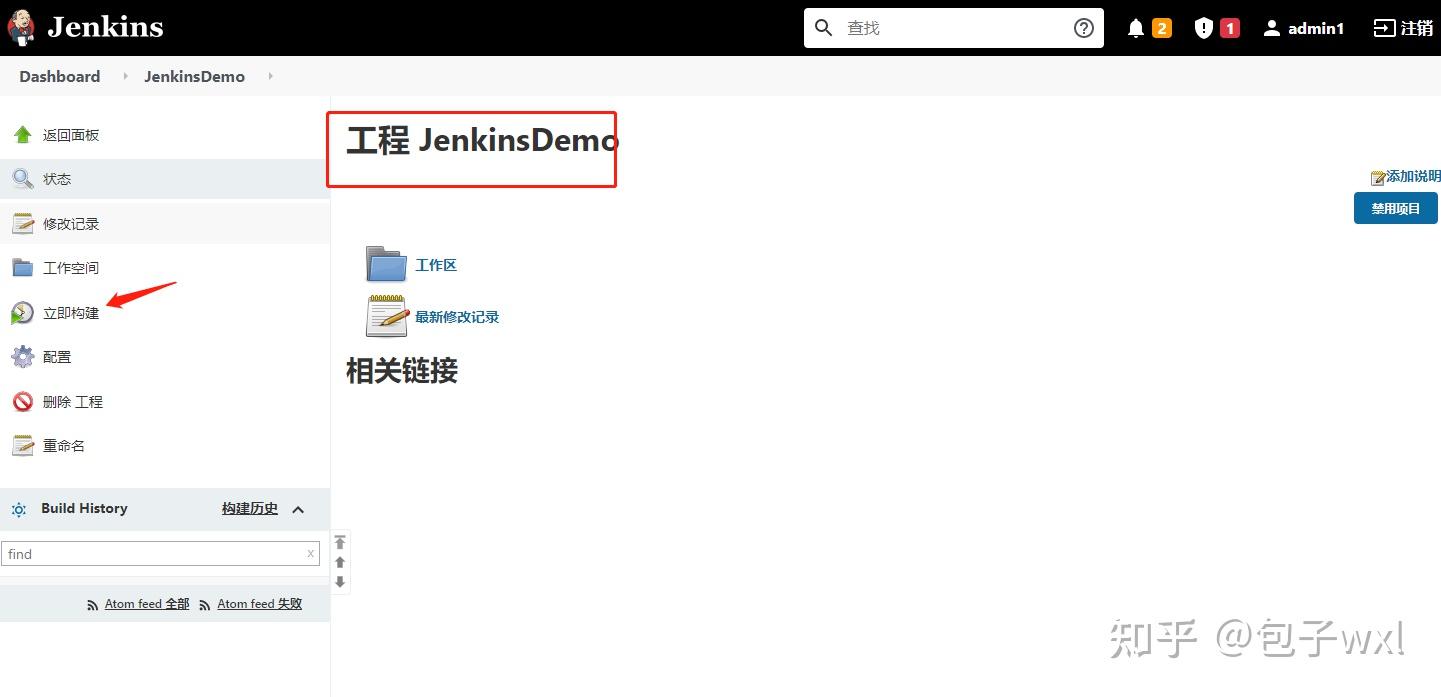Click the 状态 magnifier icon
1441x697 pixels.
(22, 178)
